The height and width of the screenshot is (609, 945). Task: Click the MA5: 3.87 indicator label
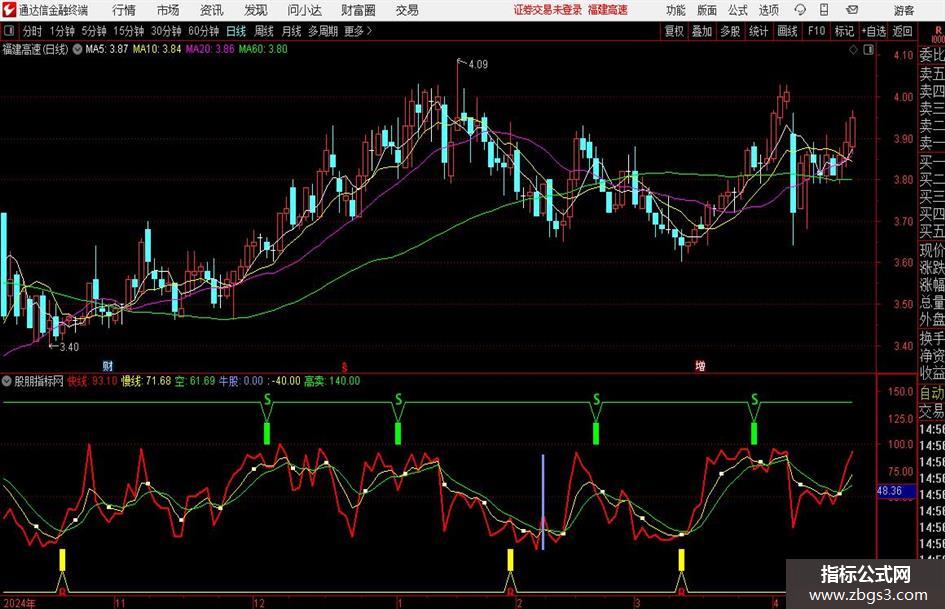coord(107,49)
